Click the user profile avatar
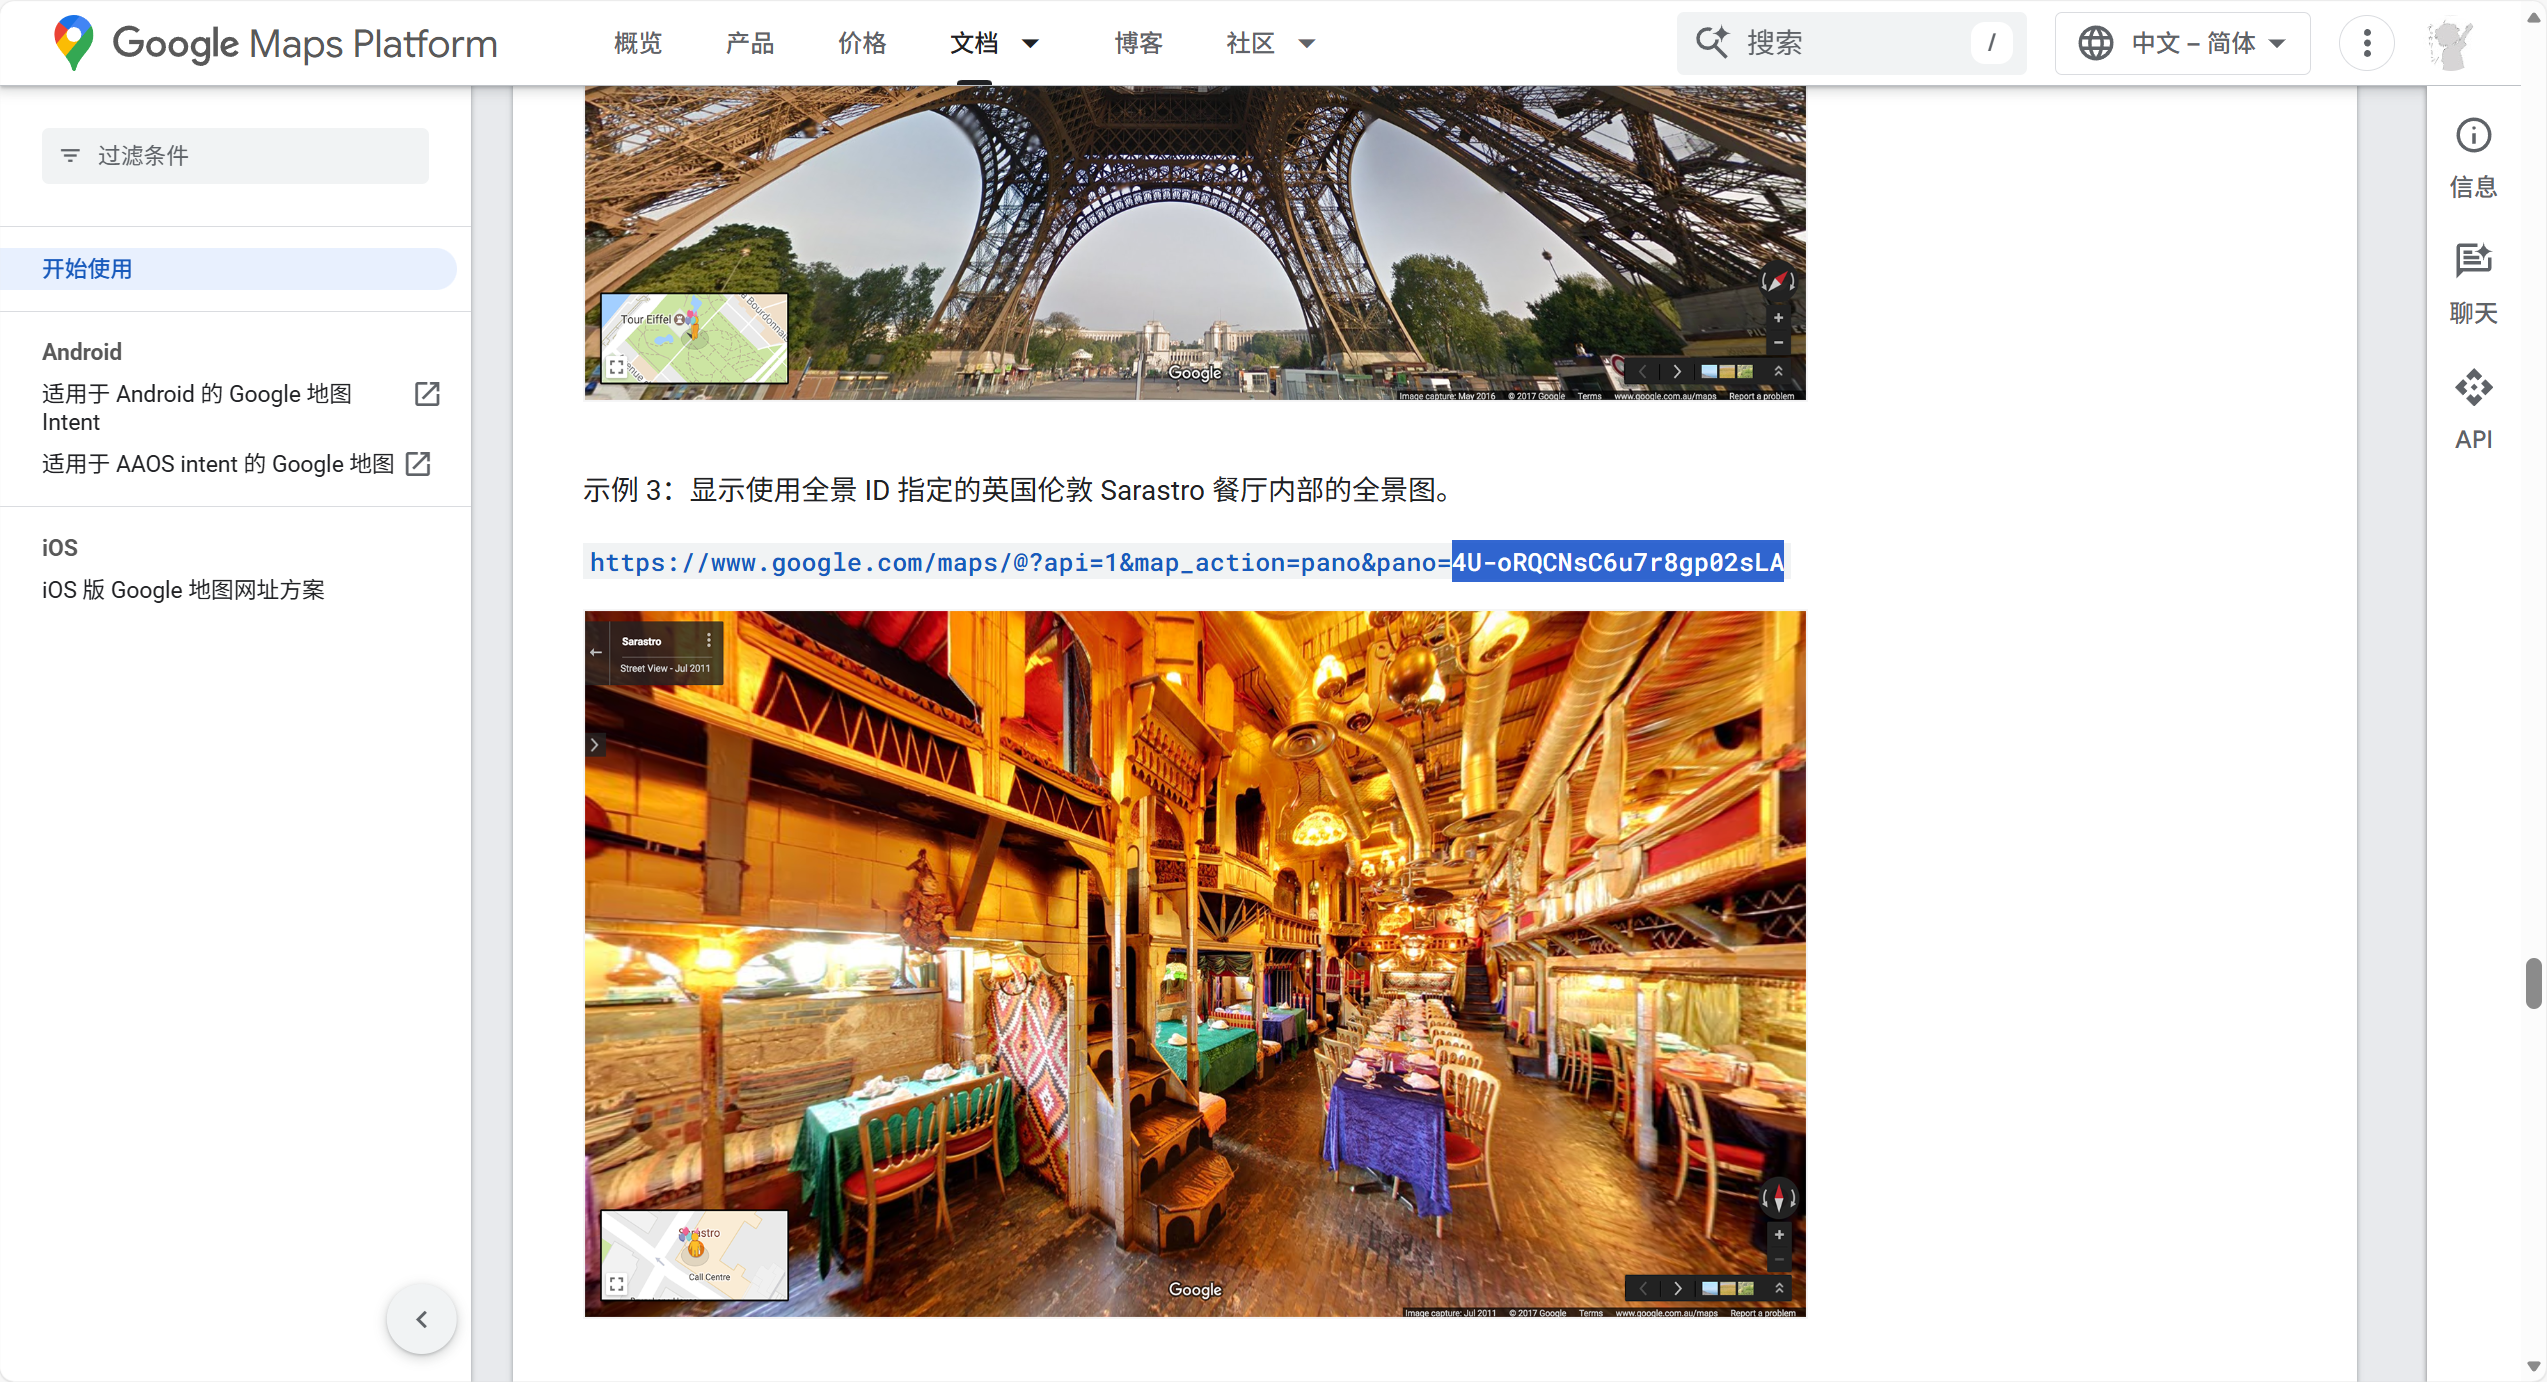This screenshot has width=2547, height=1382. tap(2449, 44)
